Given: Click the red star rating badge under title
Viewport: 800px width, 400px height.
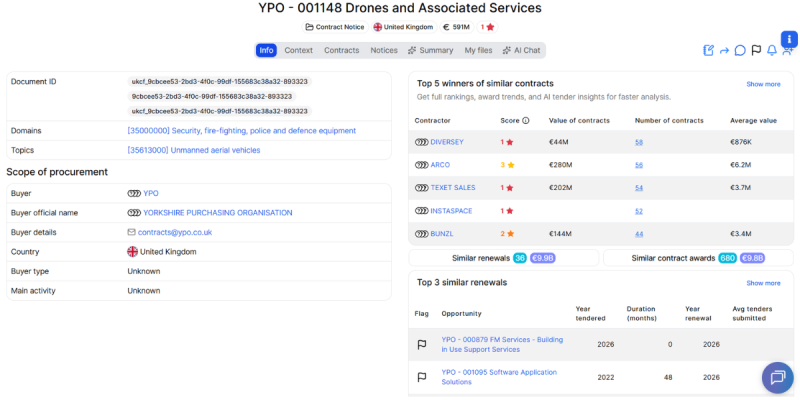Looking at the screenshot, I should tap(487, 27).
